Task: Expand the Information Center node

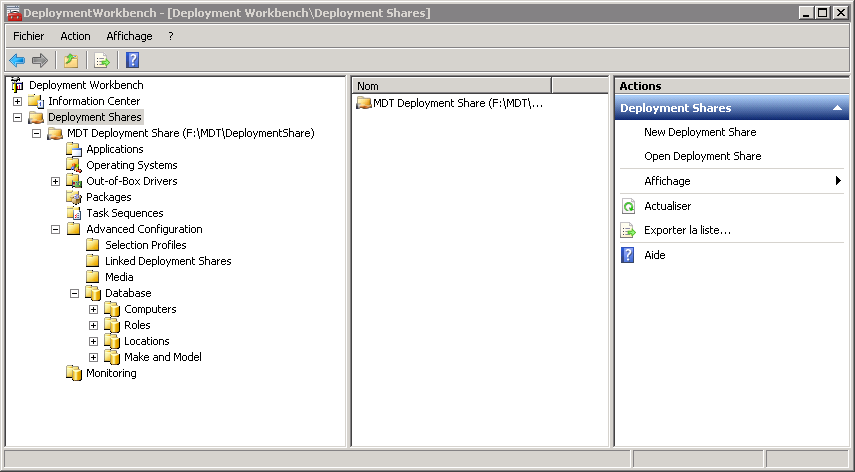Action: (x=17, y=101)
